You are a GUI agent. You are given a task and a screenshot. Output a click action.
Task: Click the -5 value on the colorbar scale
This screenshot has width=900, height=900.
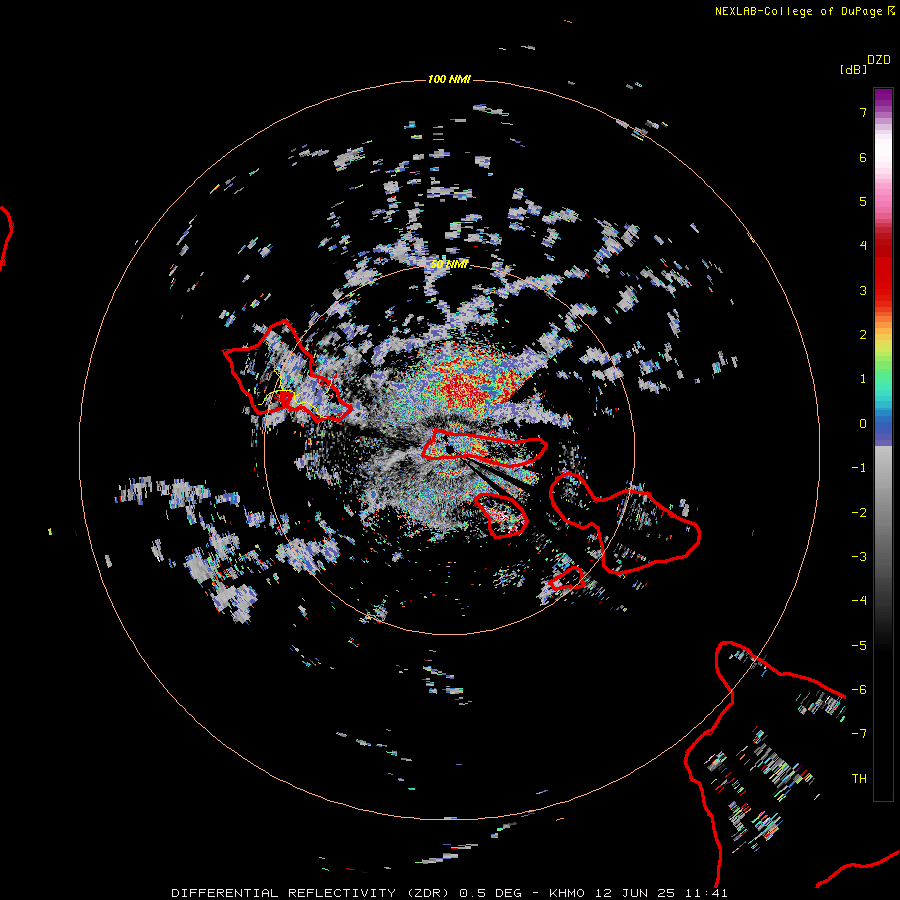pos(859,646)
